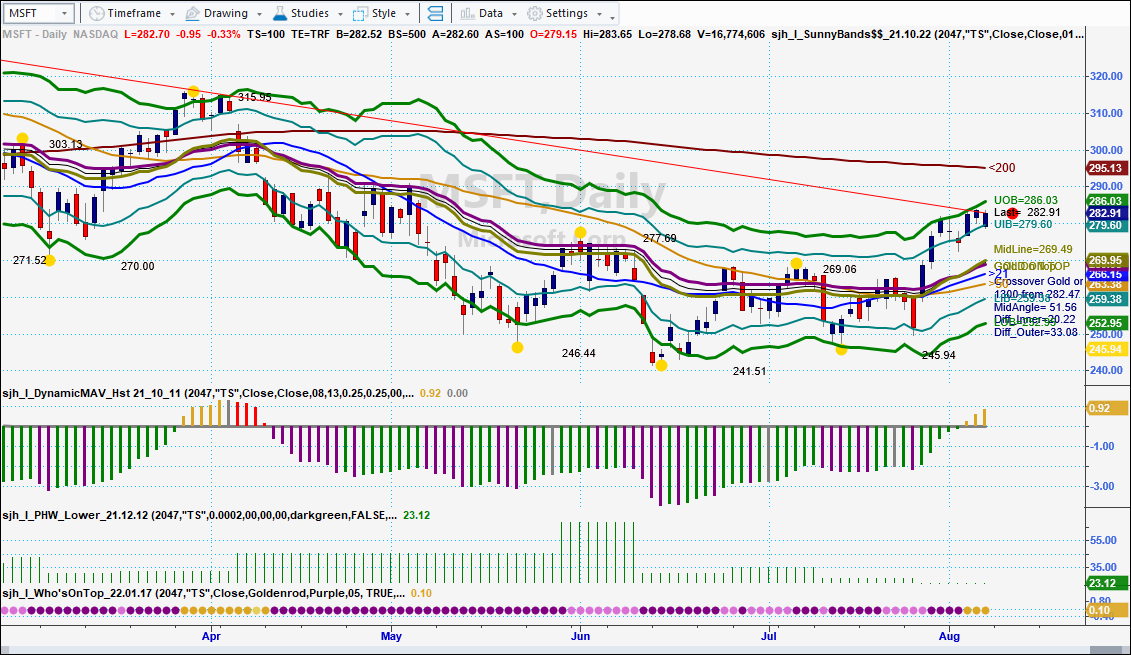This screenshot has height=655, width=1131.
Task: Click the NASDAQ exchange label
Action: click(x=95, y=34)
